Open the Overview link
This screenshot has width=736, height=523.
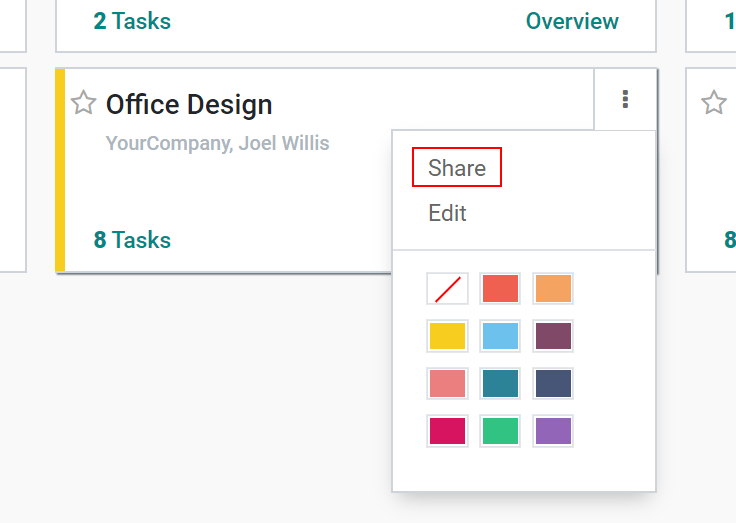572,21
